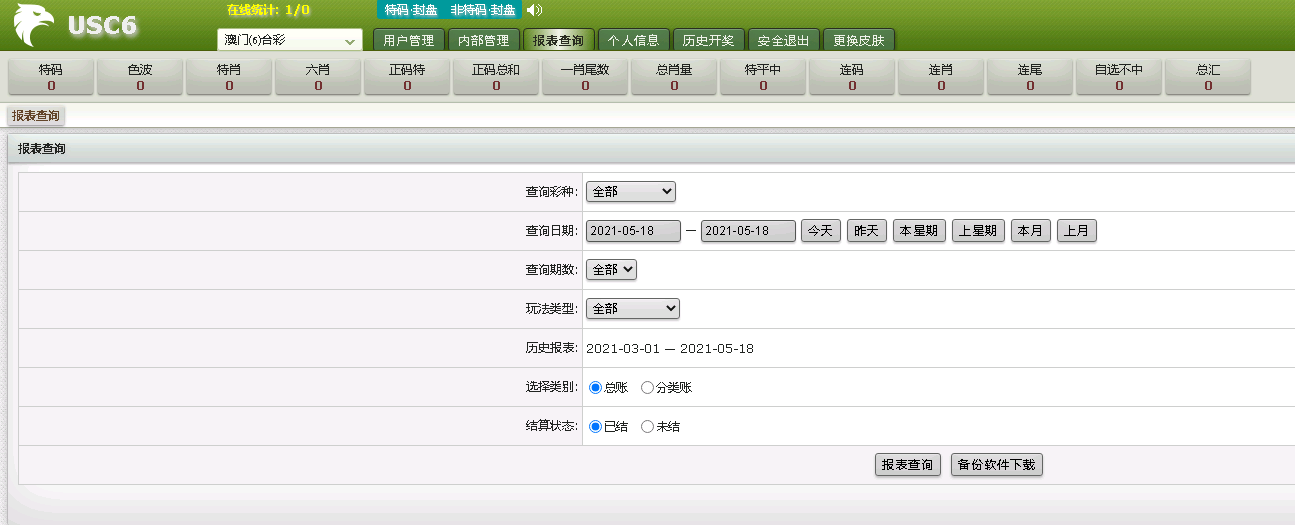The image size is (1295, 525).
Task: Open the 查询期数 dropdown
Action: coord(611,270)
